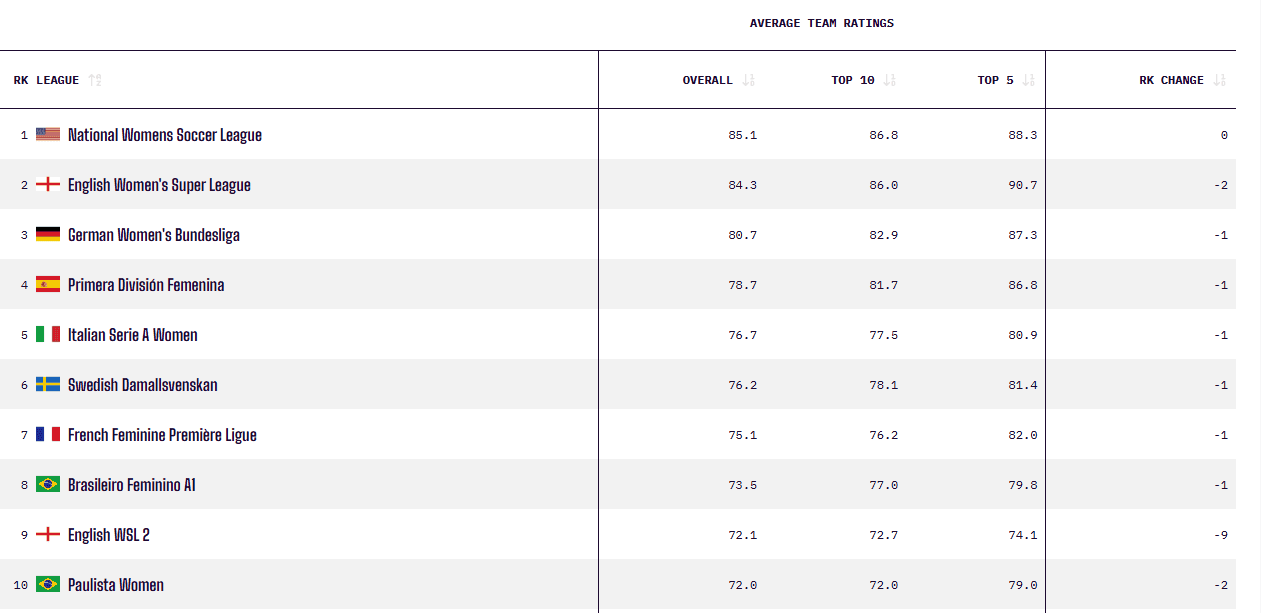Click the German flag icon

pos(48,234)
